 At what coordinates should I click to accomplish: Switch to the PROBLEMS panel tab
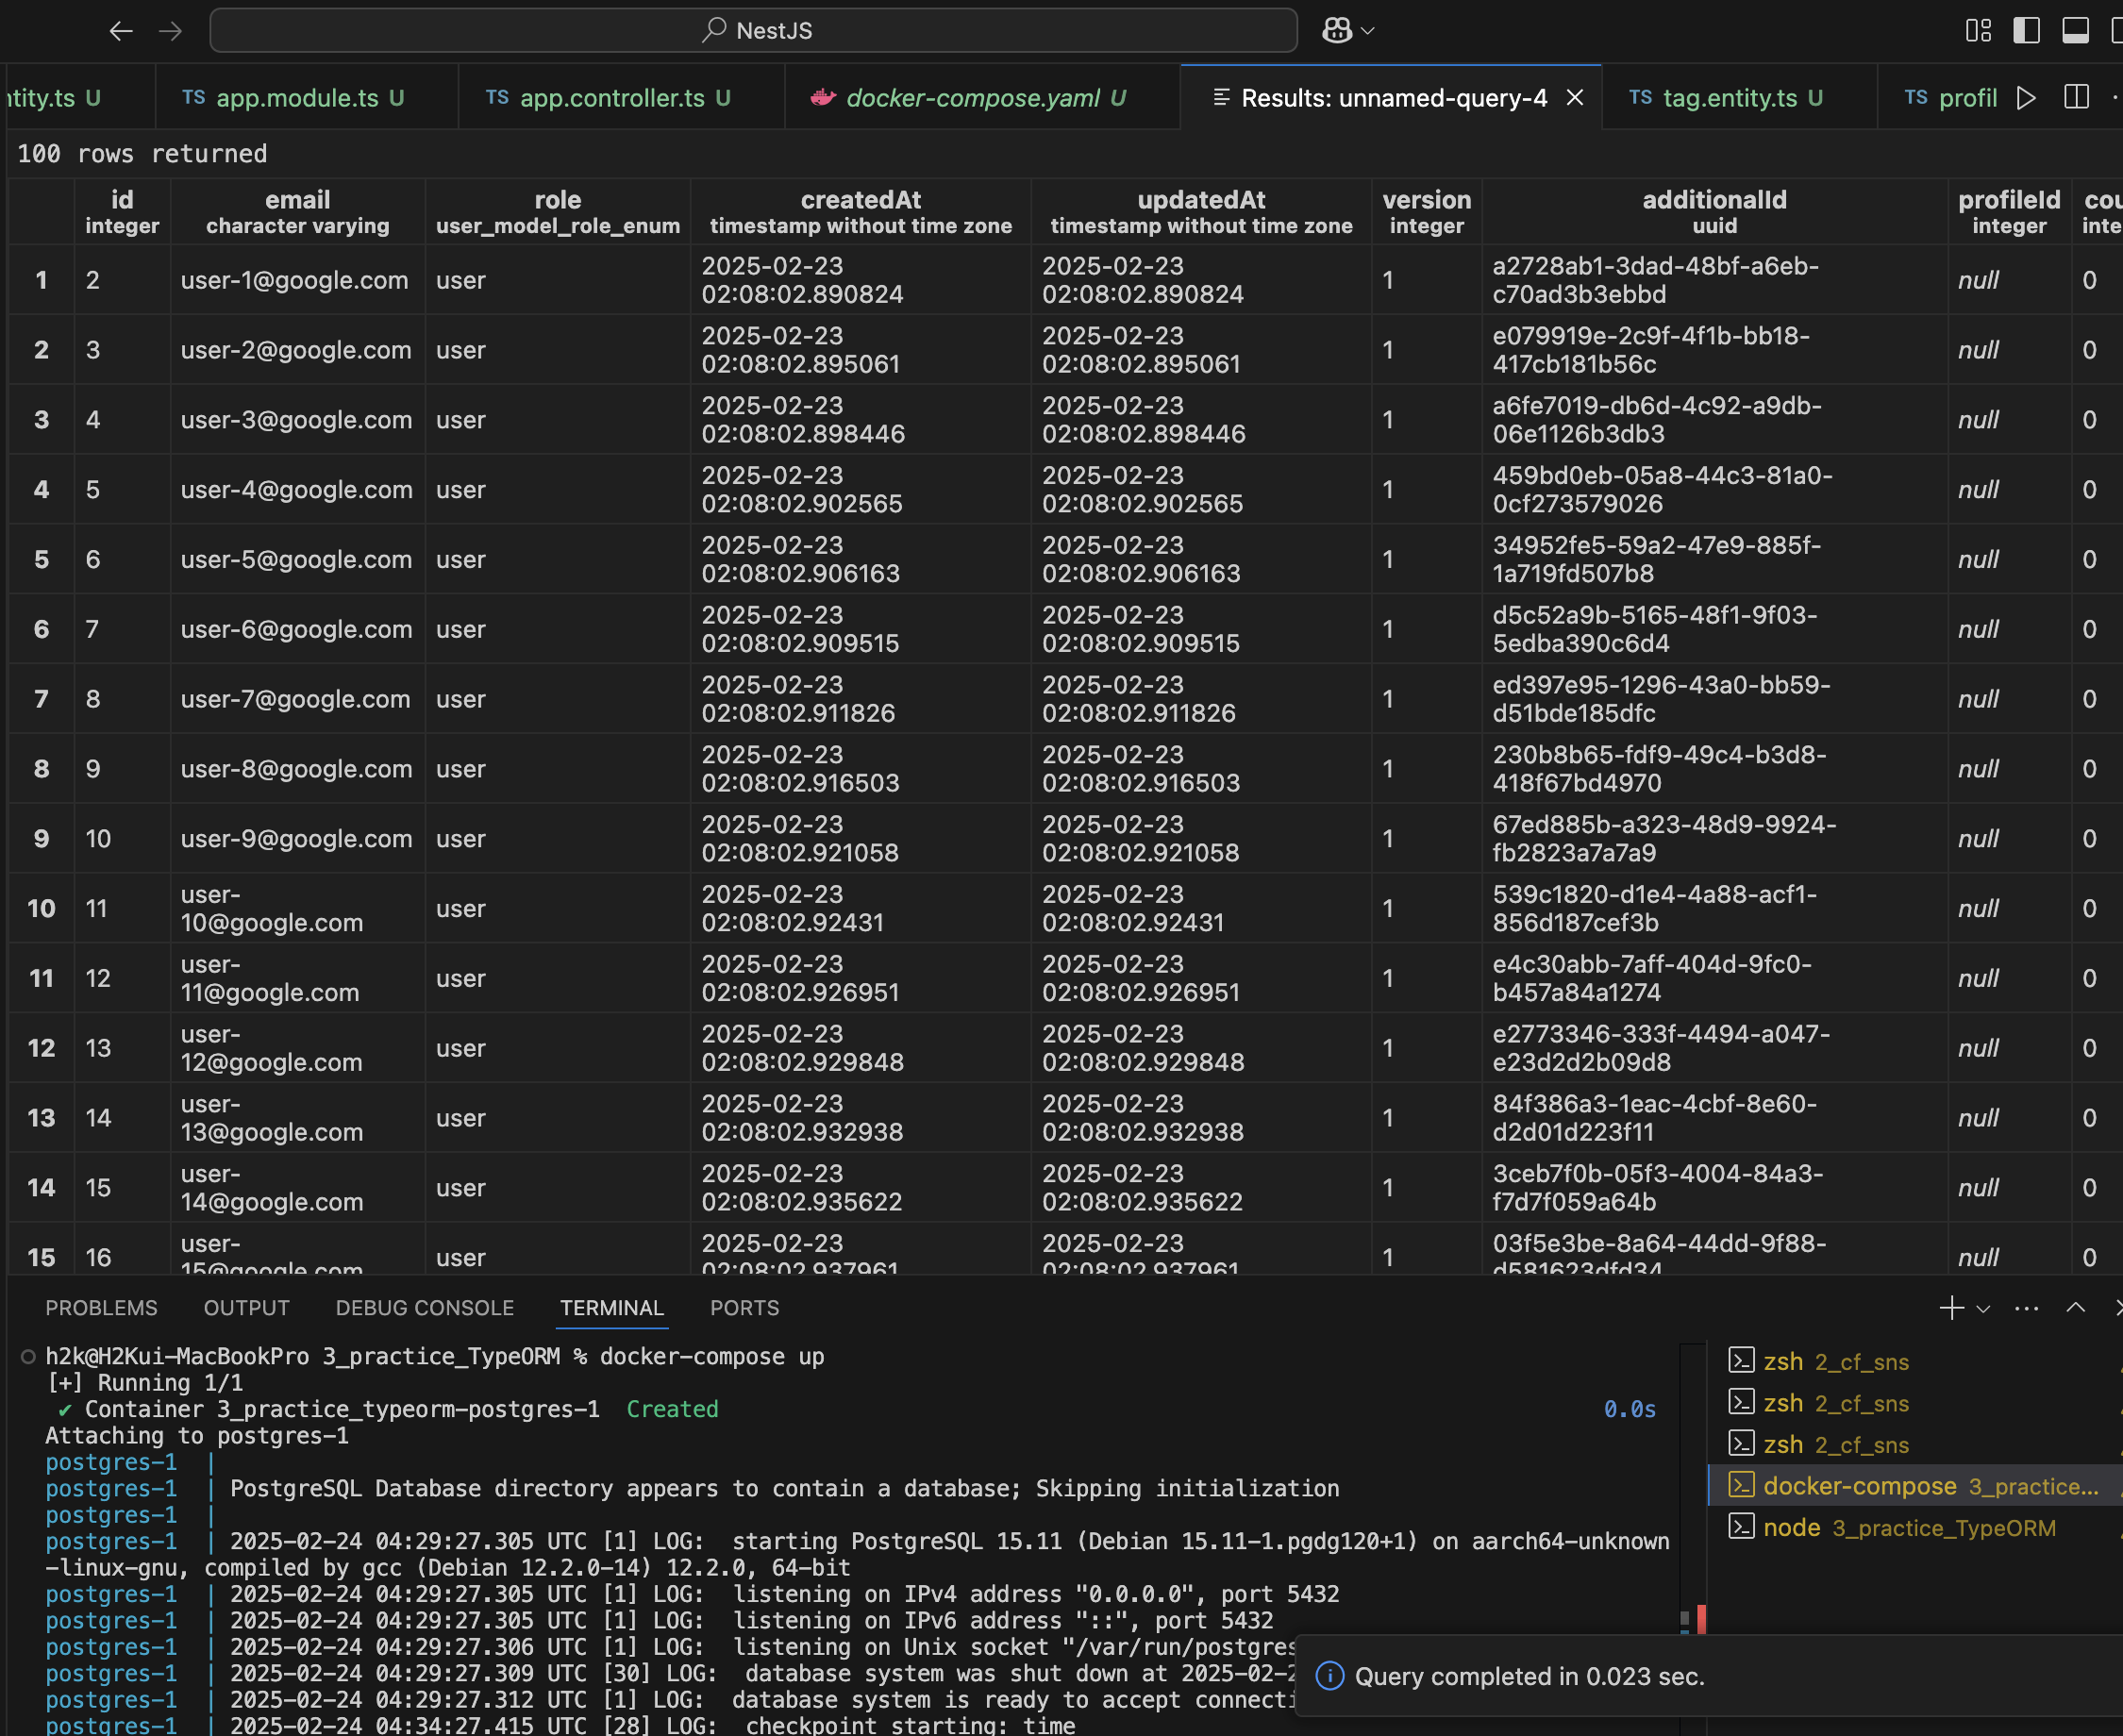(101, 1308)
